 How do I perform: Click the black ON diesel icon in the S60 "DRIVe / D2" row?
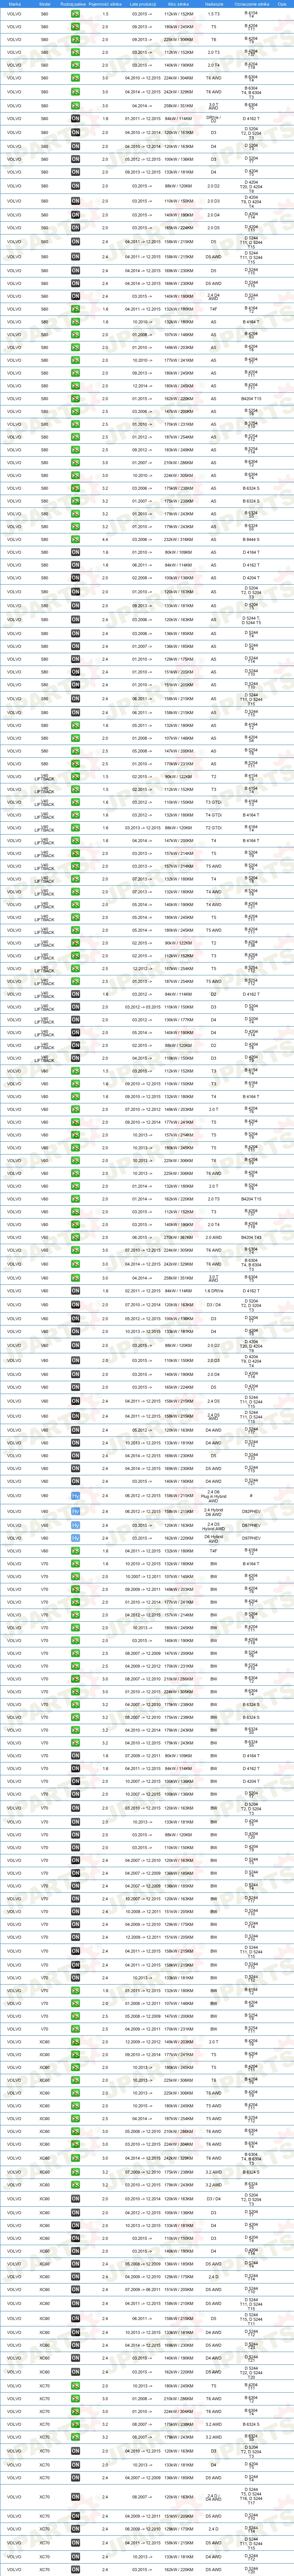click(75, 118)
